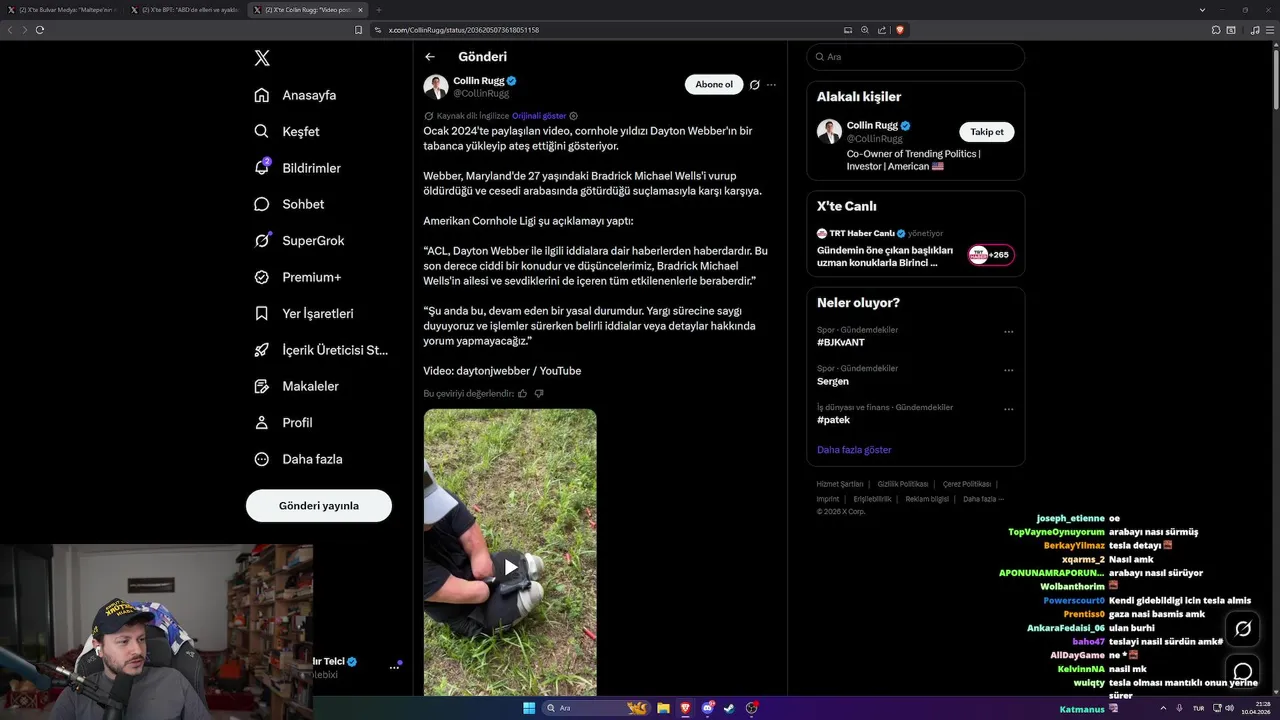Open Steam from the taskbar
The height and width of the screenshot is (720, 1280).
[x=730, y=708]
